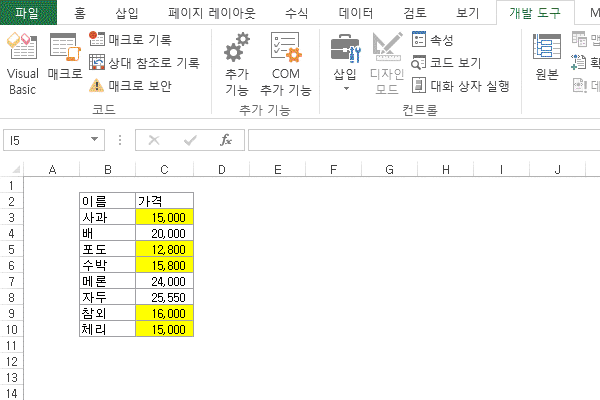
Task: Select row 1 header
Action: click(x=11, y=186)
